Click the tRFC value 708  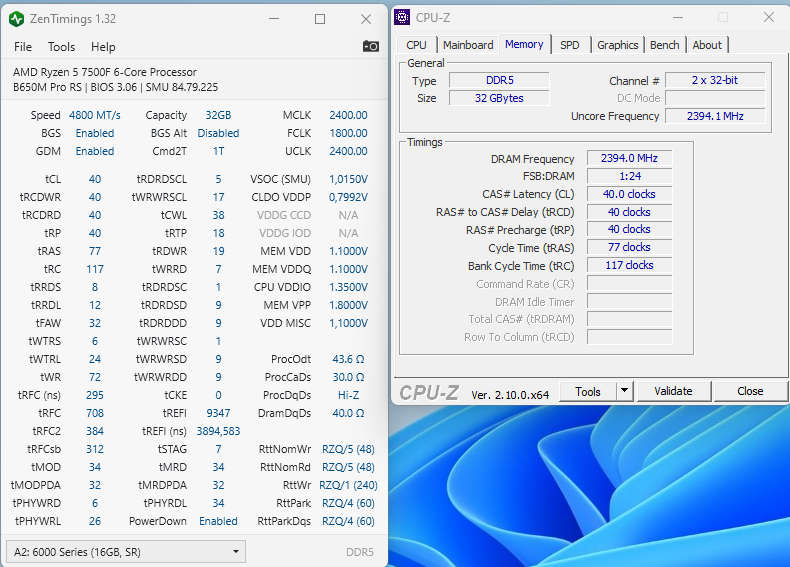coord(95,413)
